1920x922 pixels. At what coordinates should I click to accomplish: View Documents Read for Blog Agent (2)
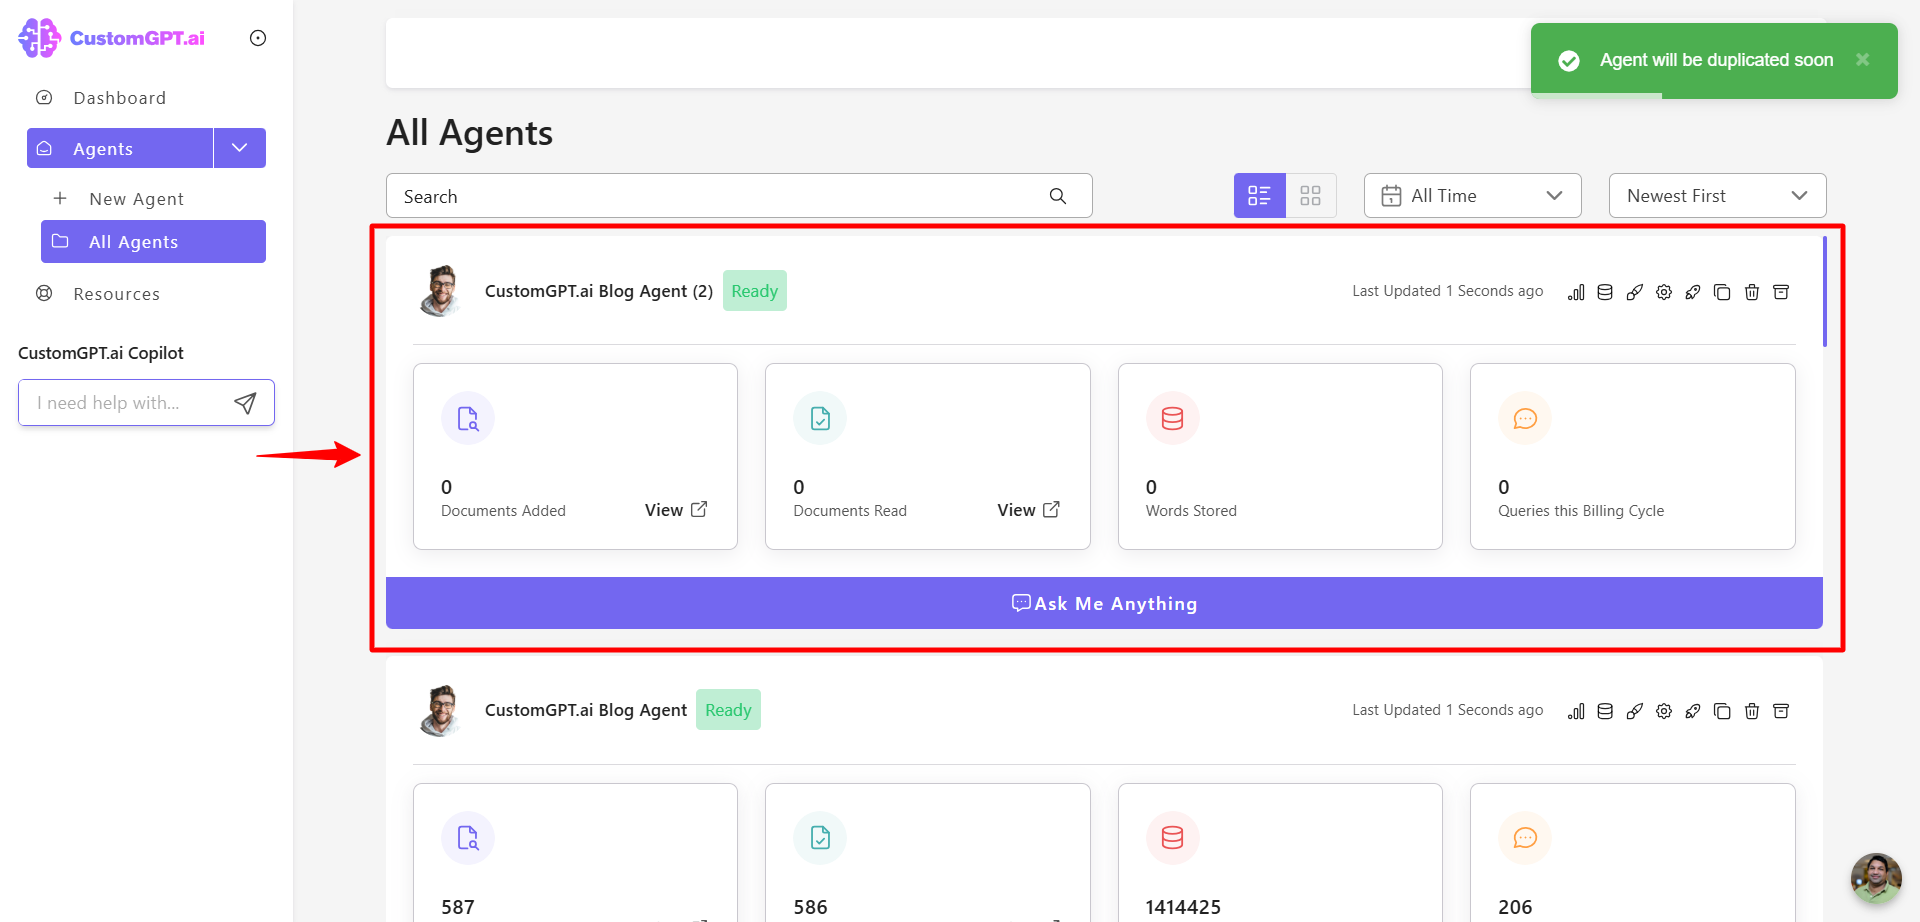[x=1028, y=510]
